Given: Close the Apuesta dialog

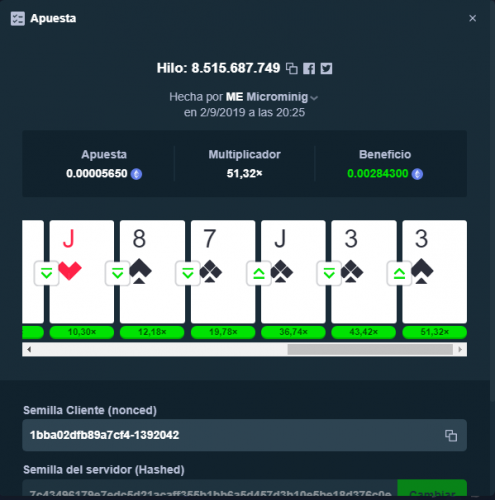Looking at the screenshot, I should pos(472,18).
